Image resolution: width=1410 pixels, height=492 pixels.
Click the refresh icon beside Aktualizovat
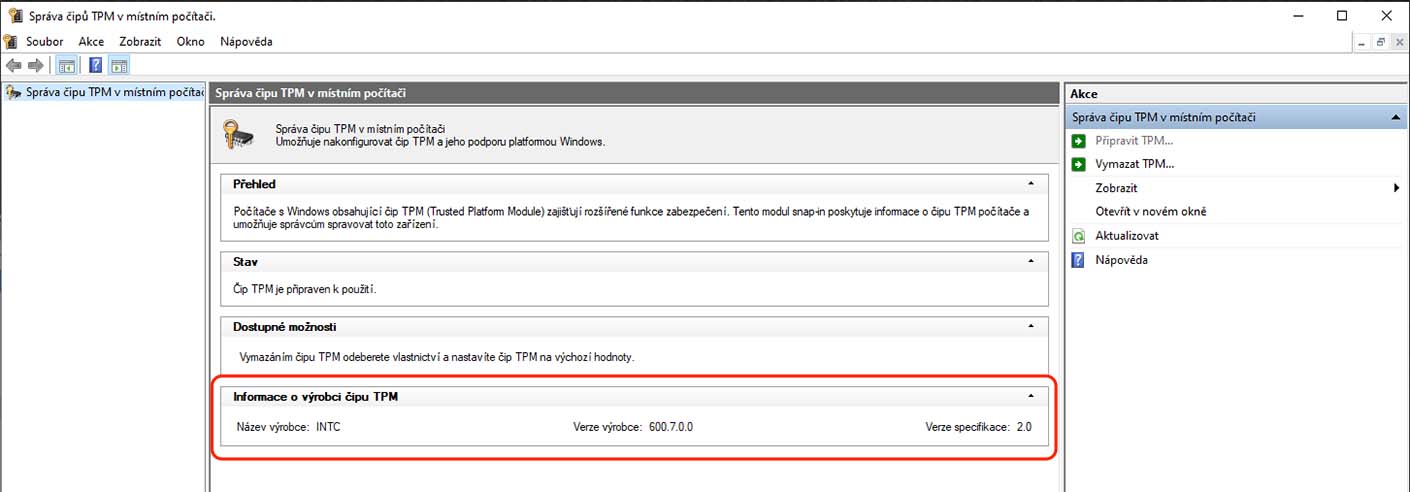1078,236
